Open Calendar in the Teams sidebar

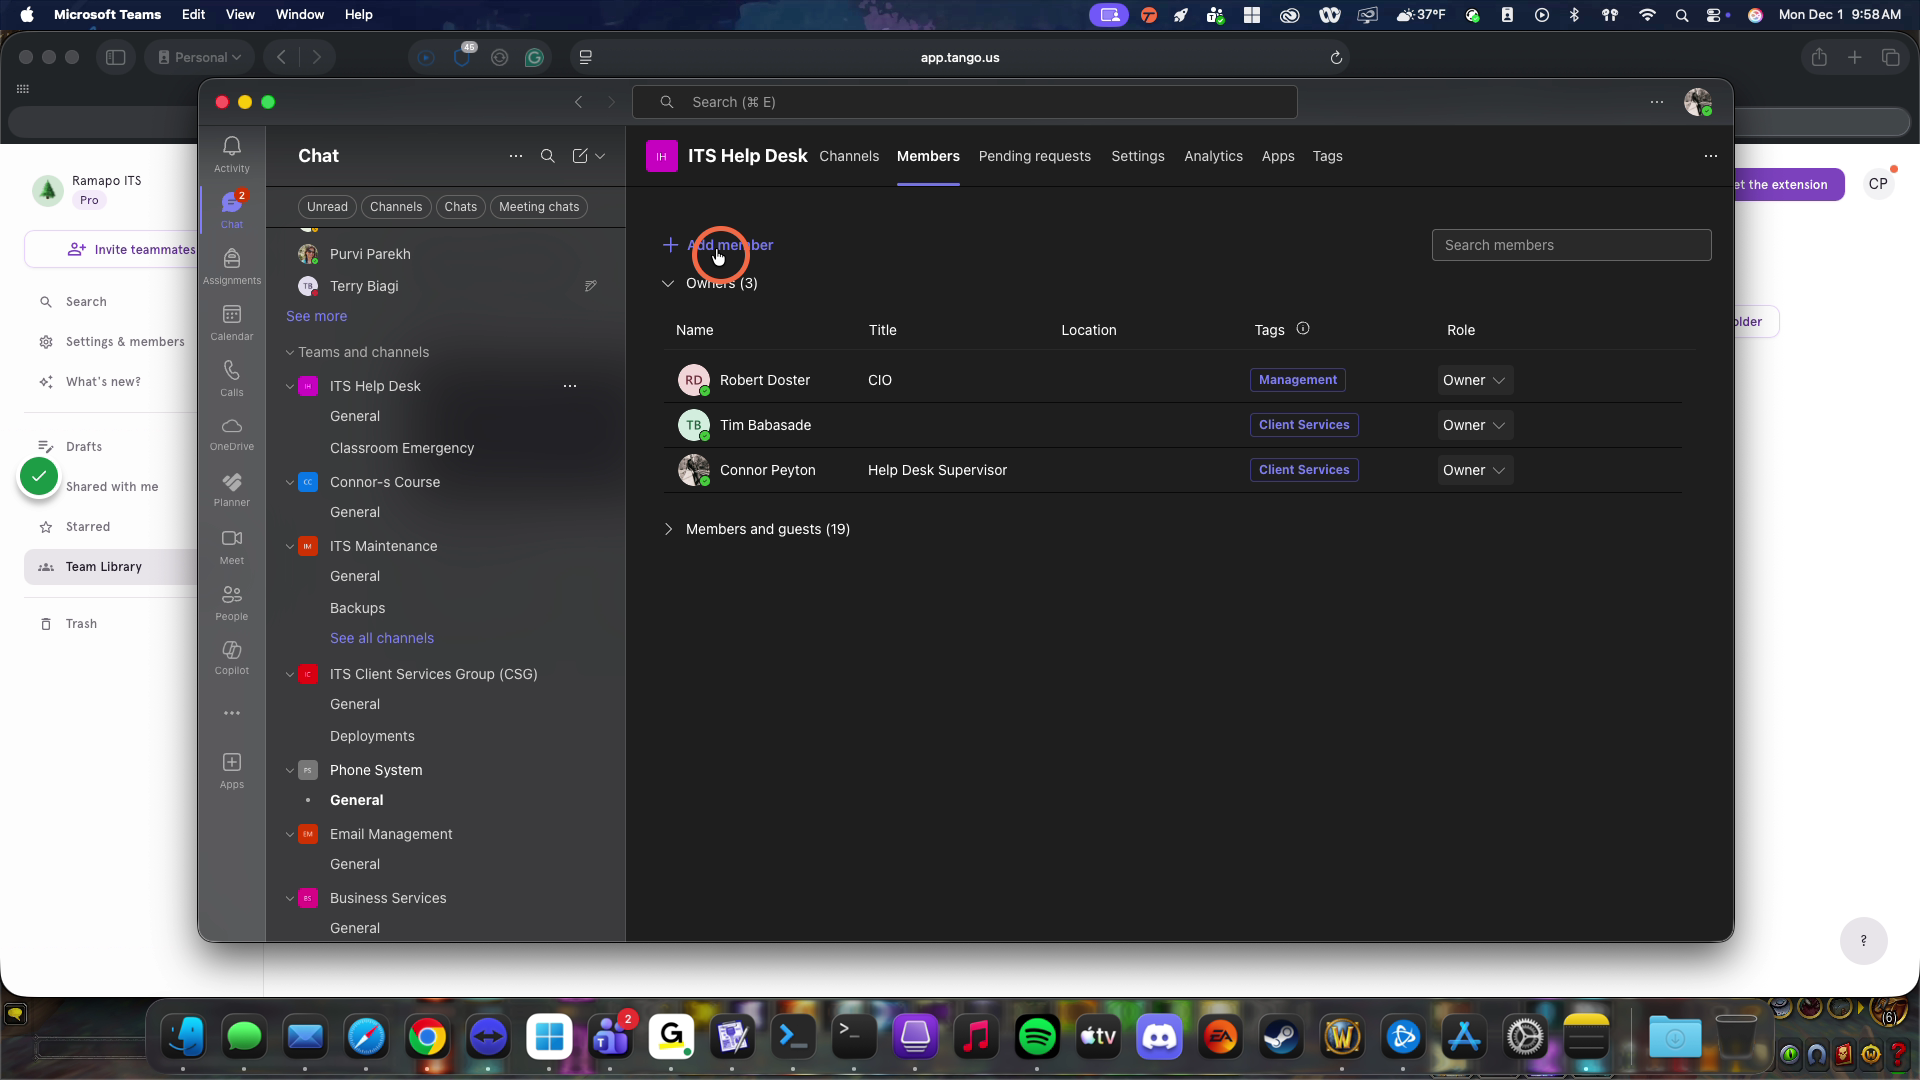click(x=231, y=322)
